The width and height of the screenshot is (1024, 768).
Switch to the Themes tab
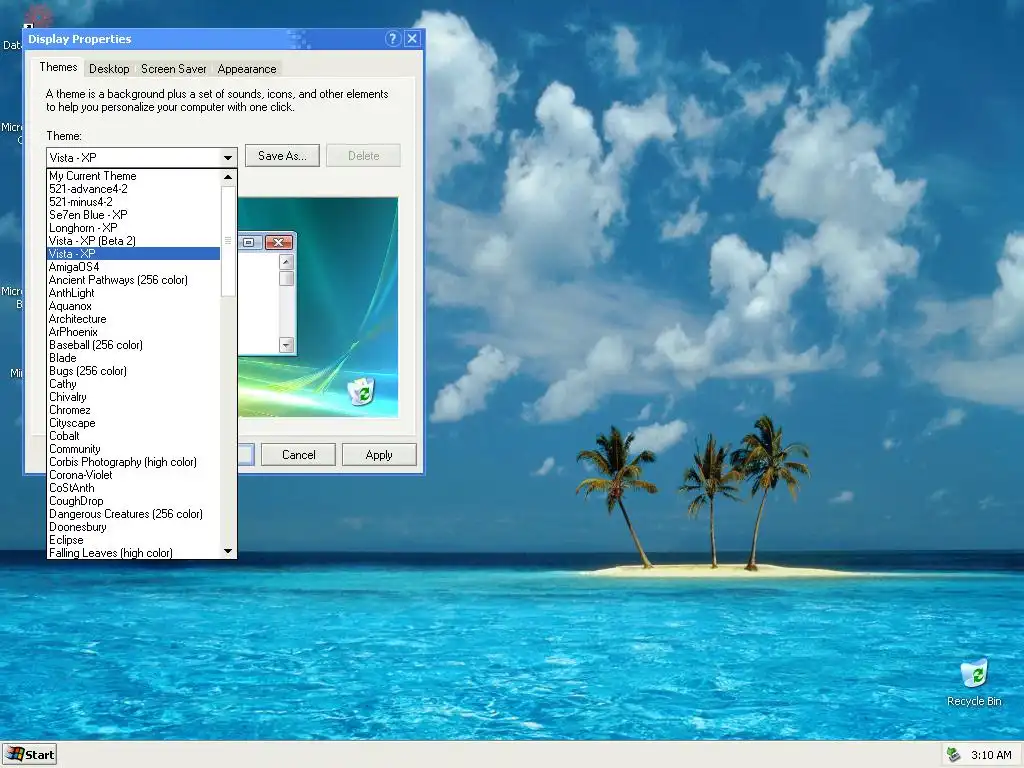click(58, 67)
